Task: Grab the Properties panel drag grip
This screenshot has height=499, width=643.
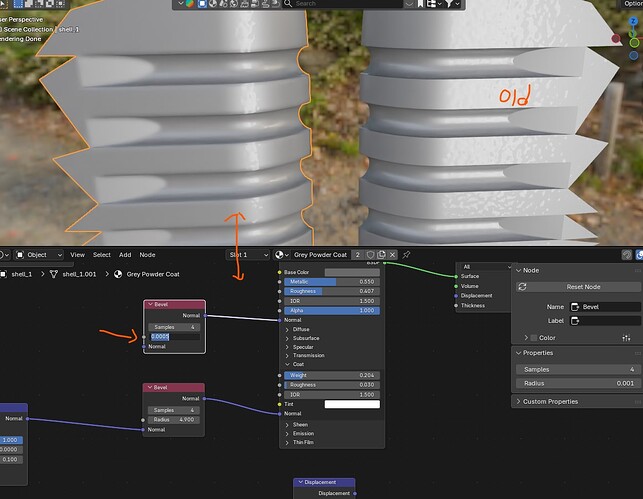Action: [638, 353]
